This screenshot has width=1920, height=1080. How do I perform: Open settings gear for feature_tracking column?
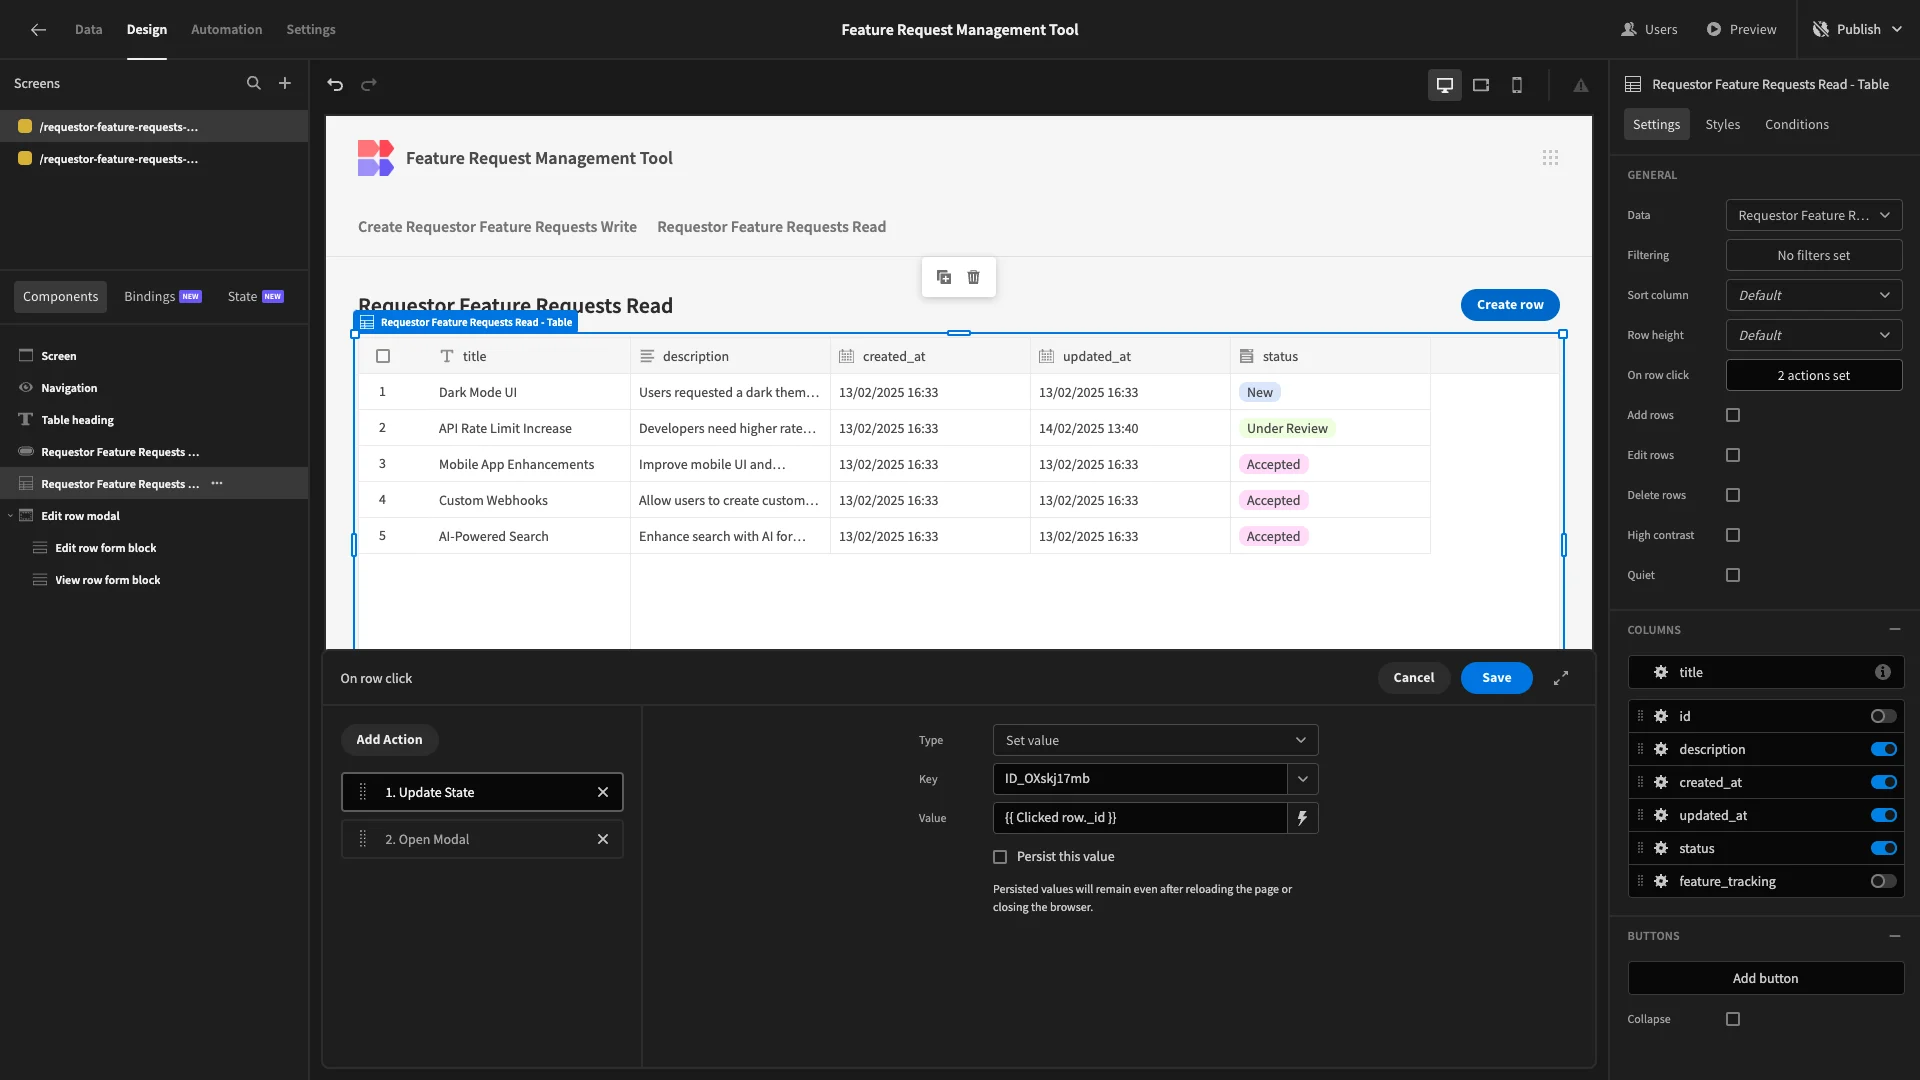tap(1661, 881)
